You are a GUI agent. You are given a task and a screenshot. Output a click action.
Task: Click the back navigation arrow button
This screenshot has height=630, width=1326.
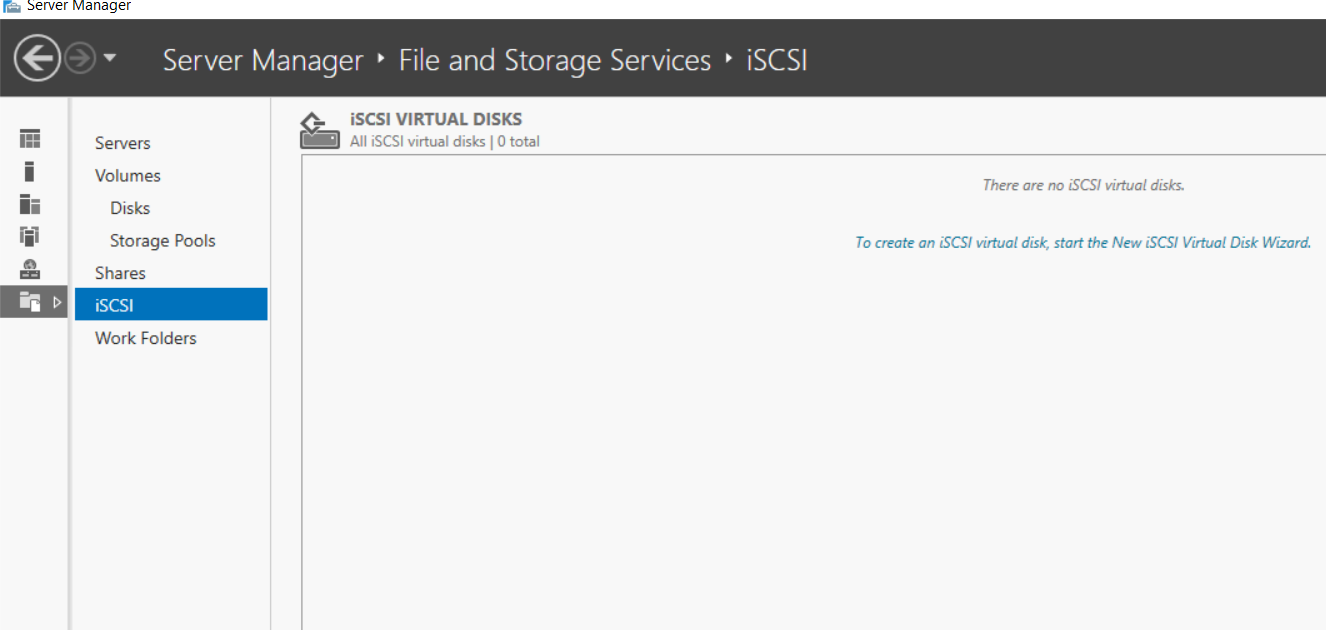click(x=37, y=59)
